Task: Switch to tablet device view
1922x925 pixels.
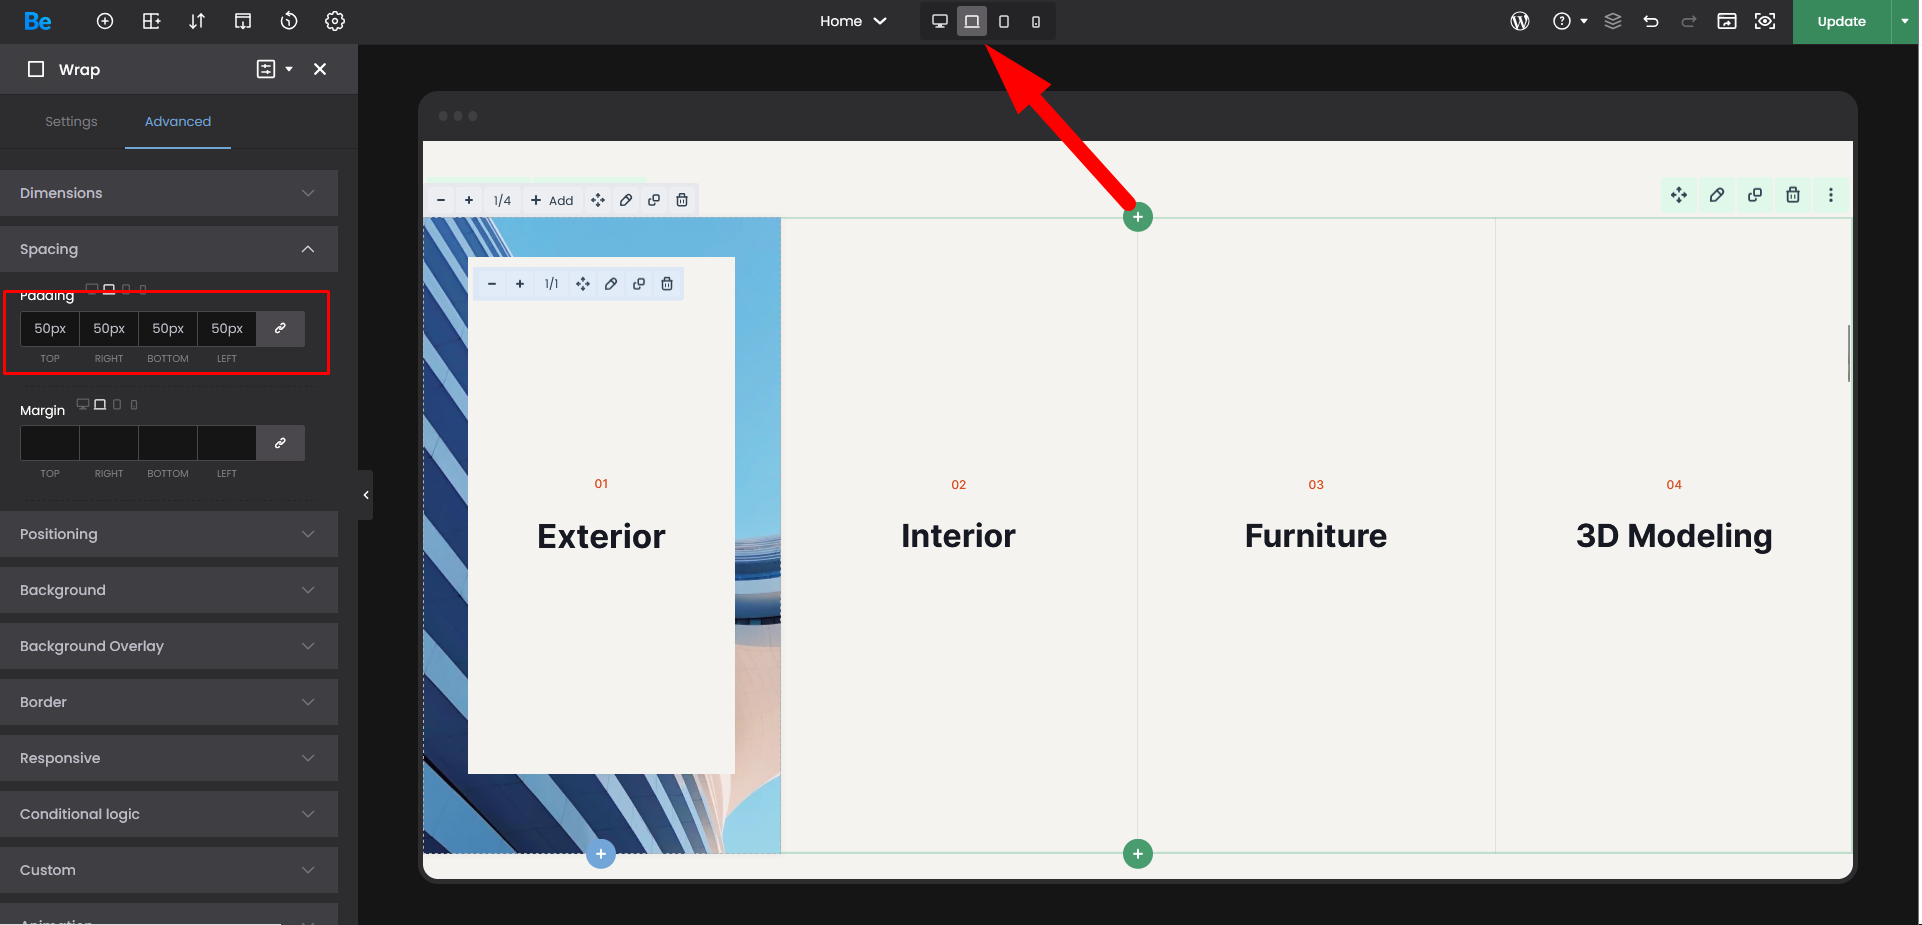Action: 1004,21
